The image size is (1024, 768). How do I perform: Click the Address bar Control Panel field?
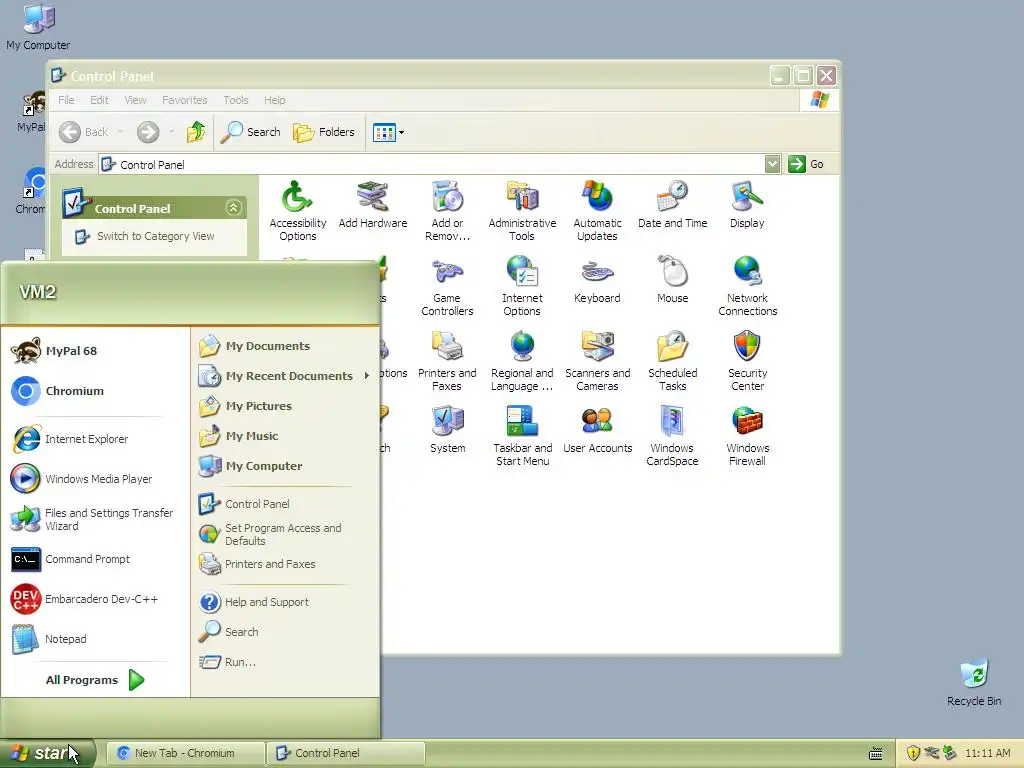click(432, 164)
